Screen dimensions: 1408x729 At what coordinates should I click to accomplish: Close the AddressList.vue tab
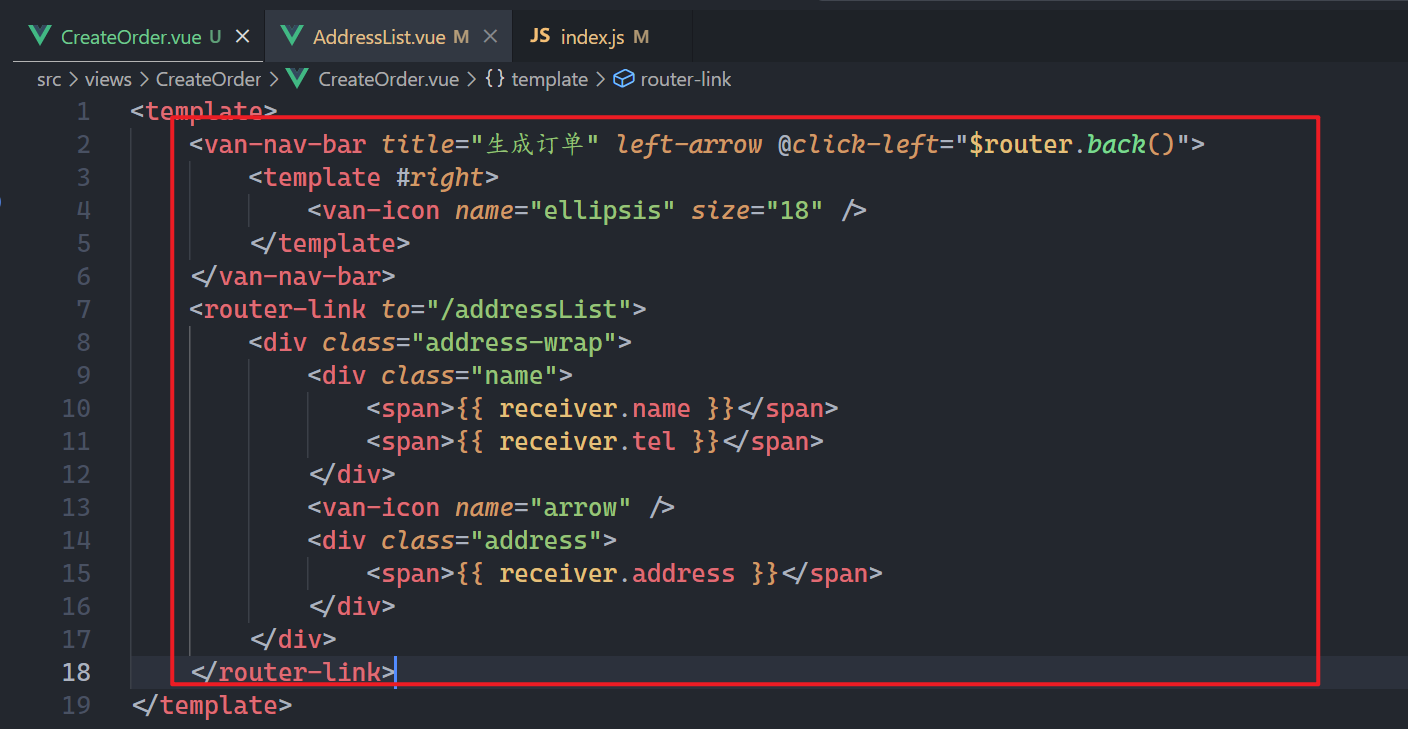[x=490, y=37]
